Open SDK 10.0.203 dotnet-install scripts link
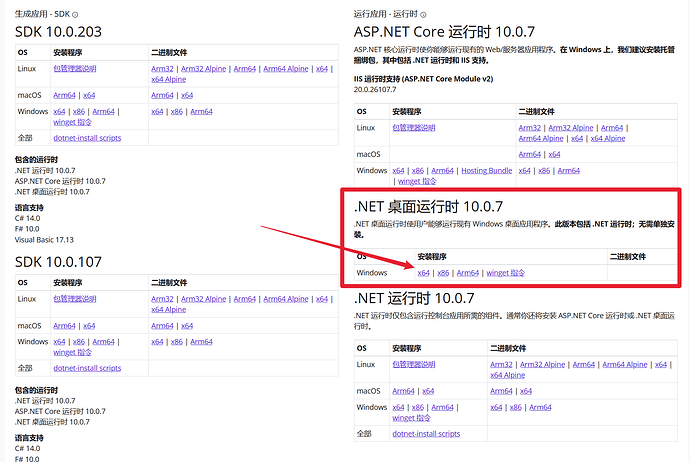Image resolution: width=690 pixels, height=462 pixels. pos(87,138)
